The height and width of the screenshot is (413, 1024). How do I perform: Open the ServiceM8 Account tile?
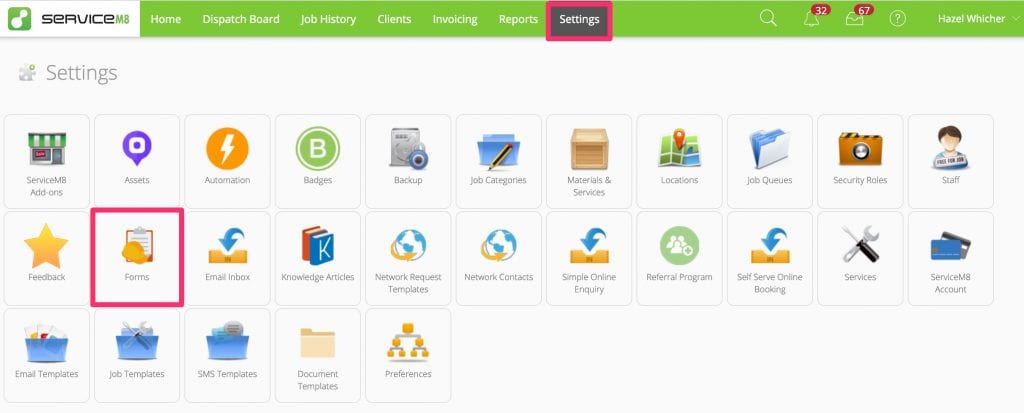pos(951,258)
